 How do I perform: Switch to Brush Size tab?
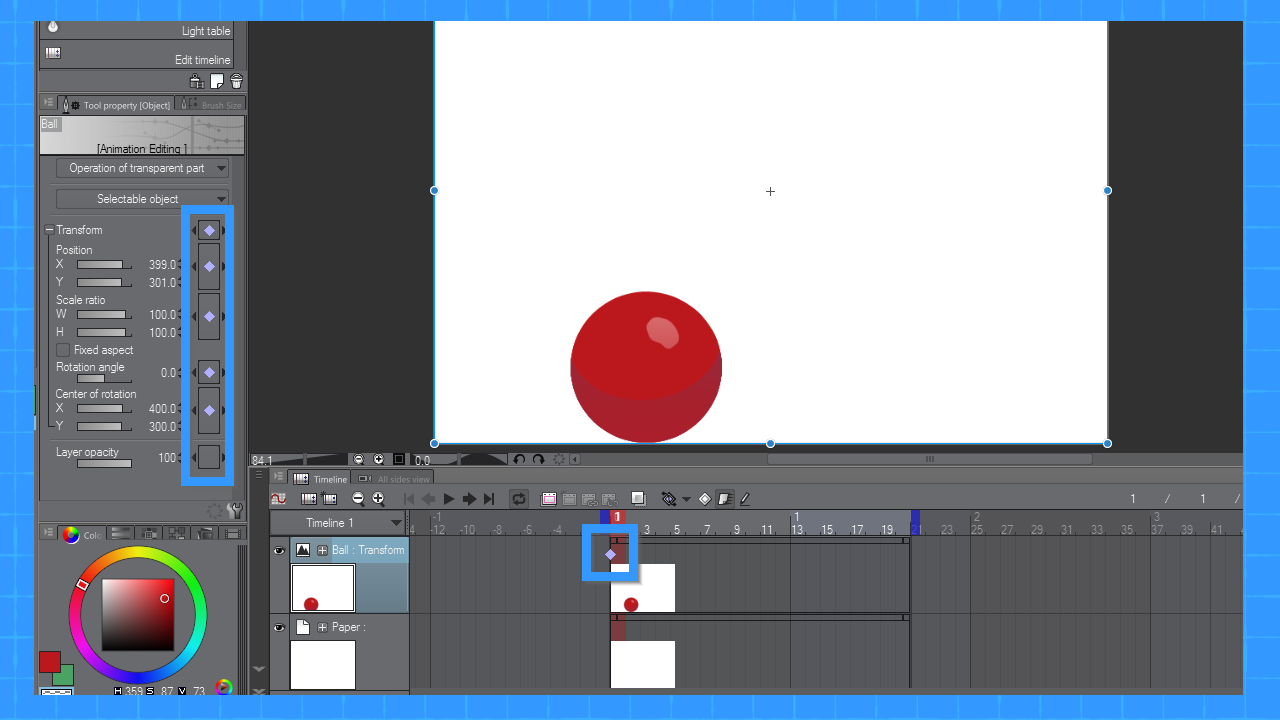click(213, 105)
